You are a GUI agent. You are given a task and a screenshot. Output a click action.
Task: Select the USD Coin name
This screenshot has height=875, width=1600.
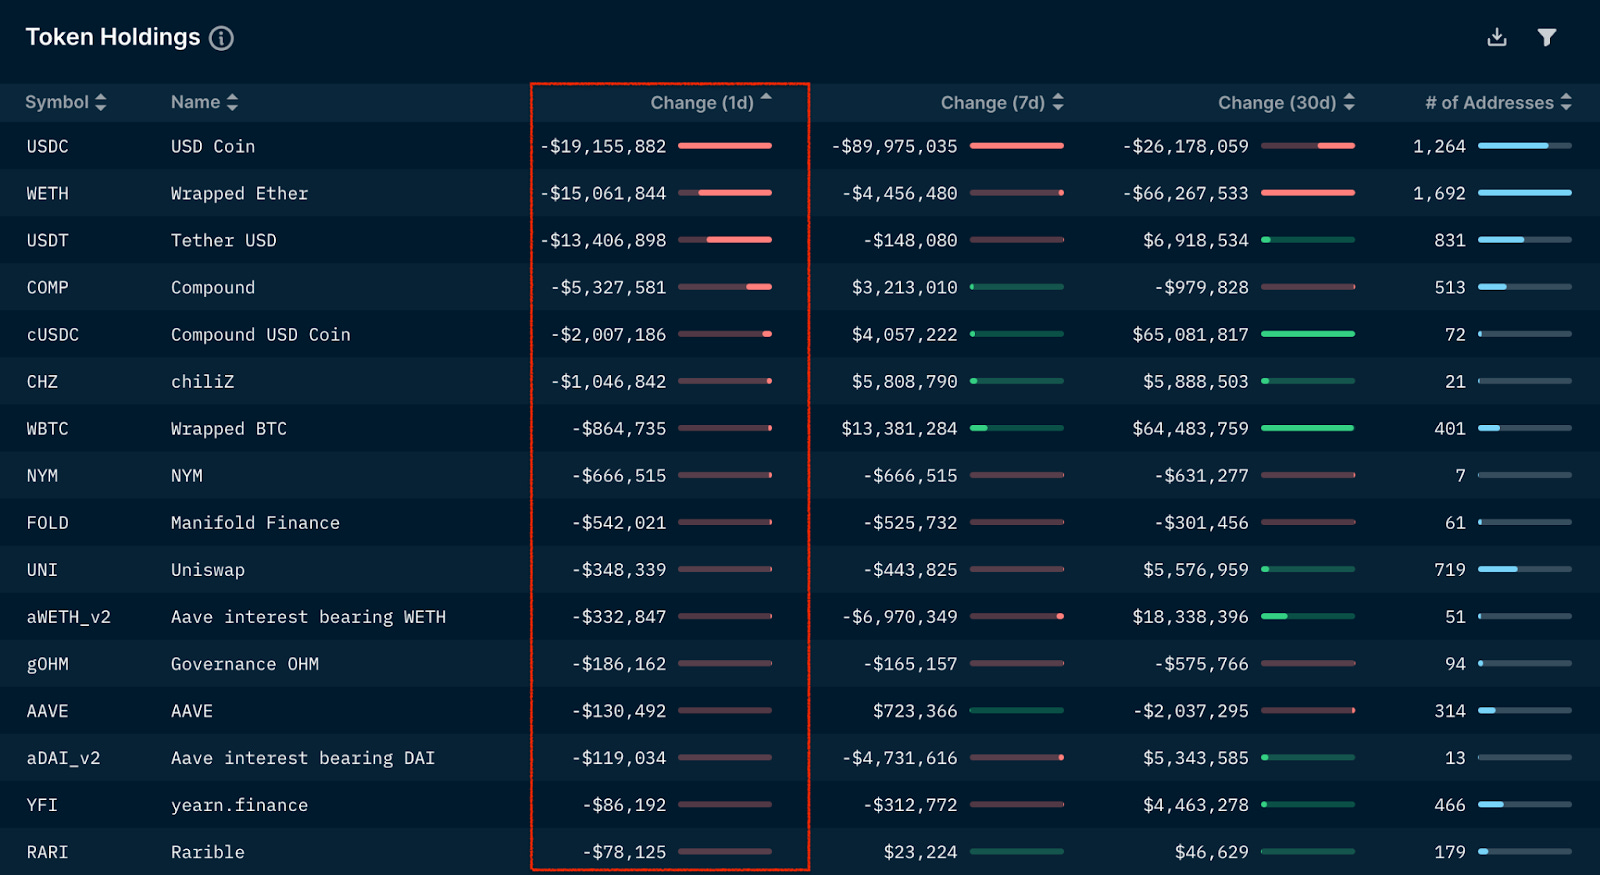pyautogui.click(x=213, y=146)
